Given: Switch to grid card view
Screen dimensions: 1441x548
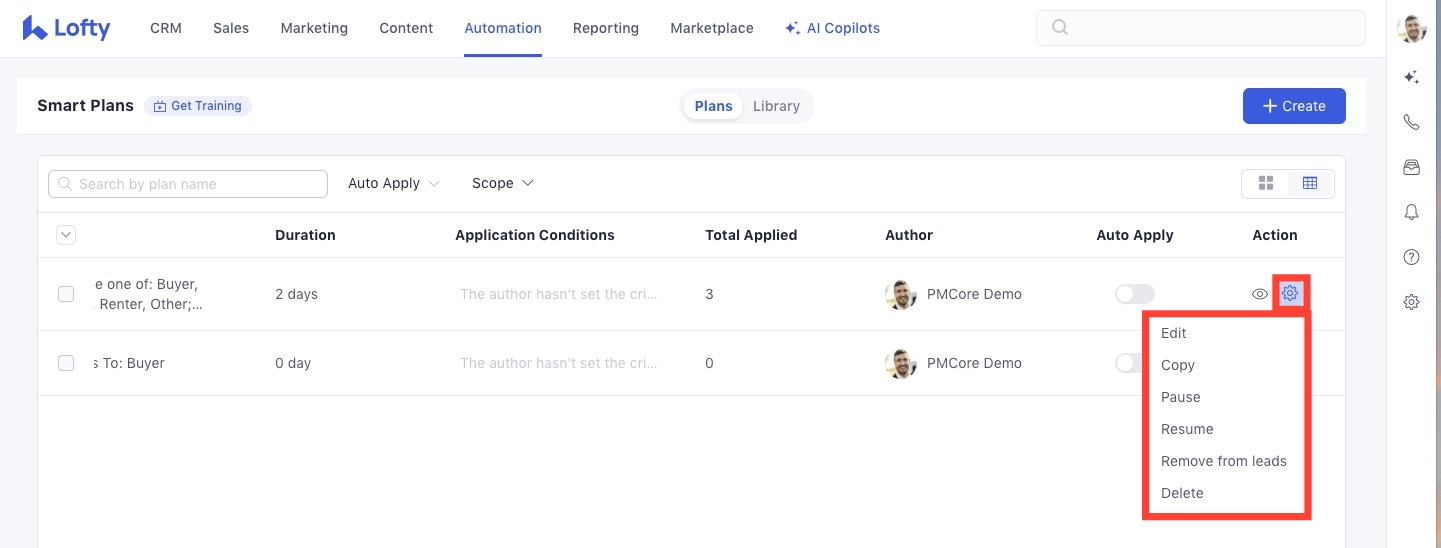Looking at the screenshot, I should pyautogui.click(x=1266, y=183).
